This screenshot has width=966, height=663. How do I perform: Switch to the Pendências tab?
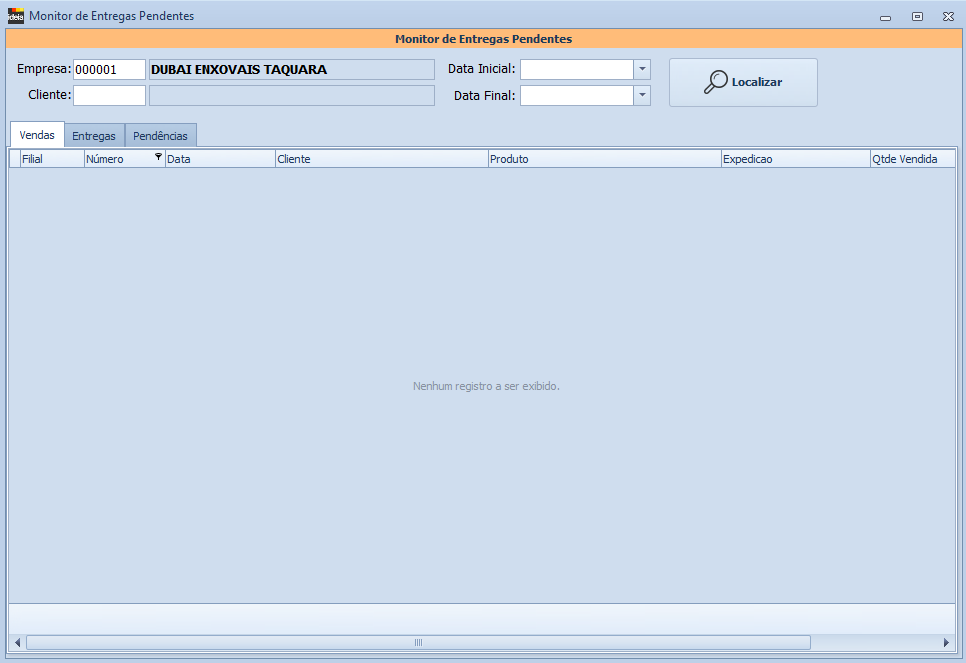(x=160, y=135)
